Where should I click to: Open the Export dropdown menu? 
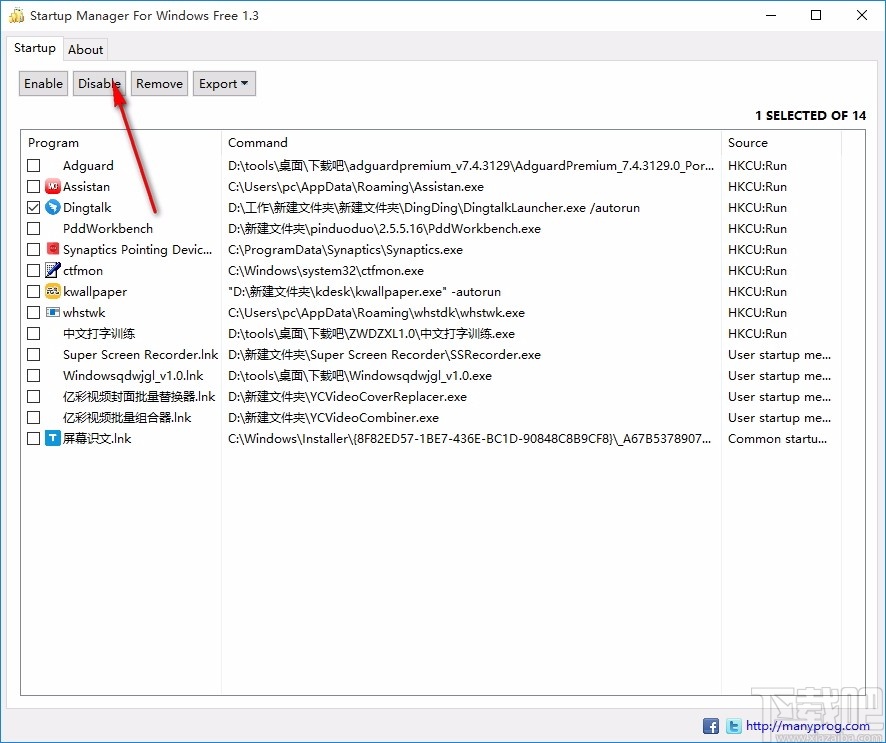click(x=224, y=83)
